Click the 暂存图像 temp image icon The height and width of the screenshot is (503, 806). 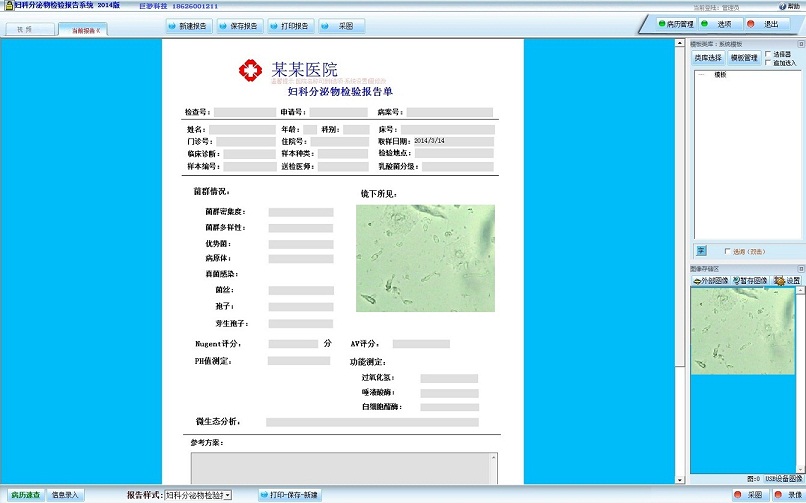[750, 281]
